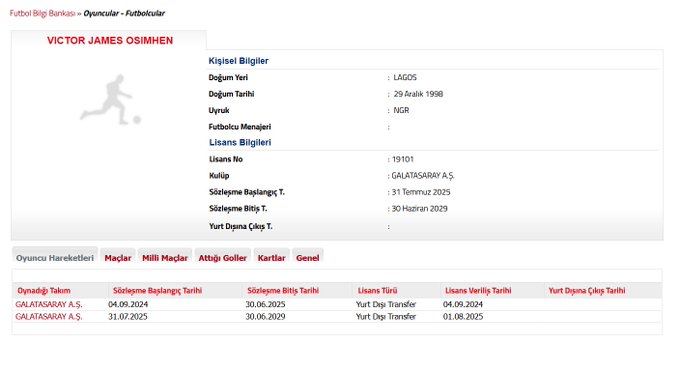Viewport: 680px width, 371px height.
Task: Open the Futbol Bilgi Bankası breadcrumb link
Action: tap(42, 13)
